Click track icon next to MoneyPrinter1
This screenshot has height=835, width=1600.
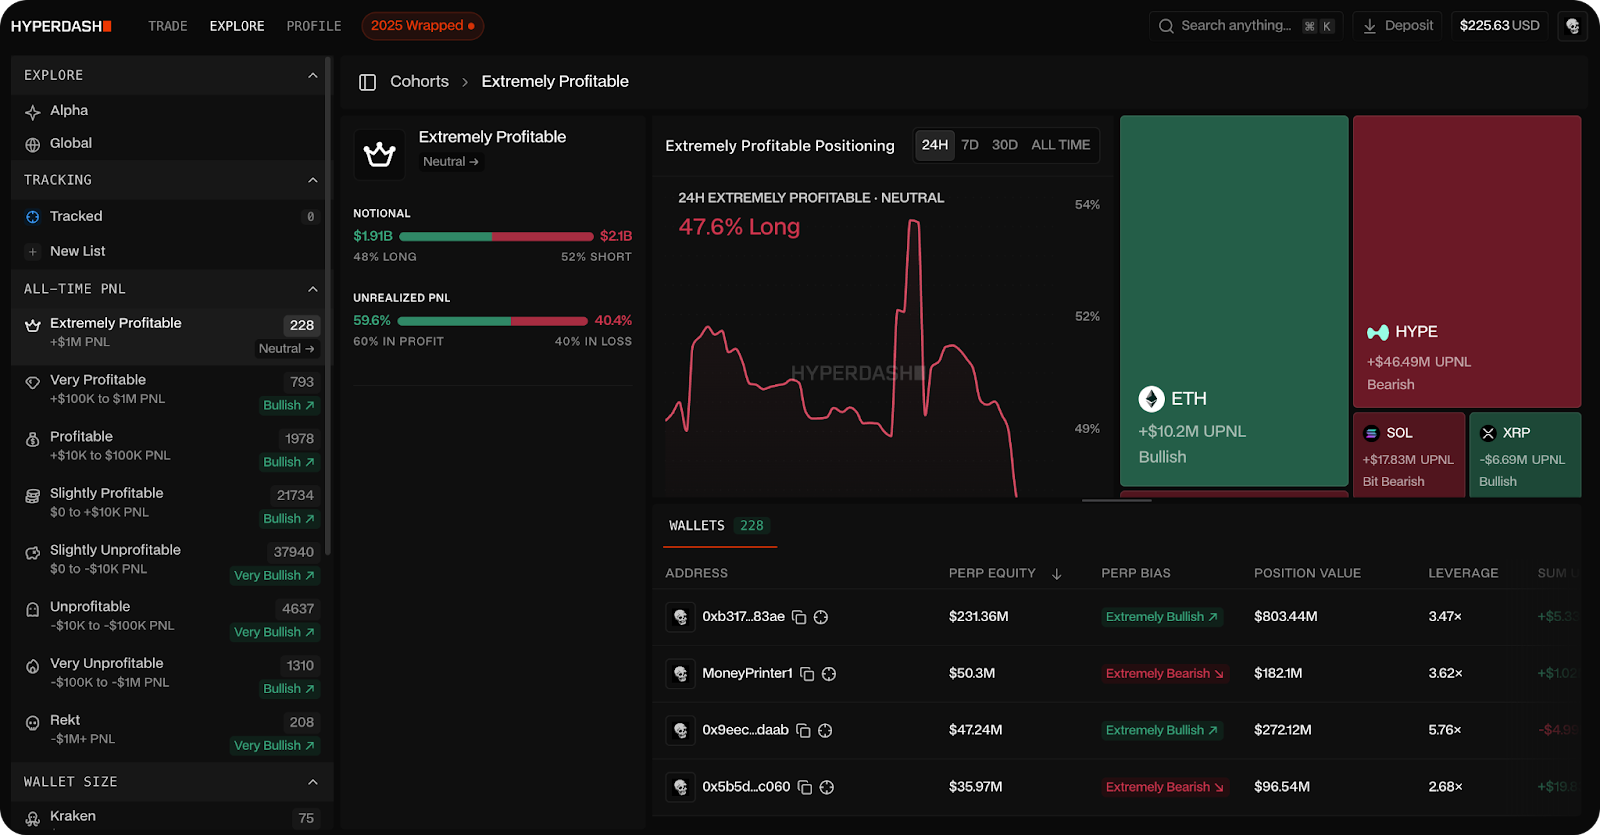coord(829,674)
